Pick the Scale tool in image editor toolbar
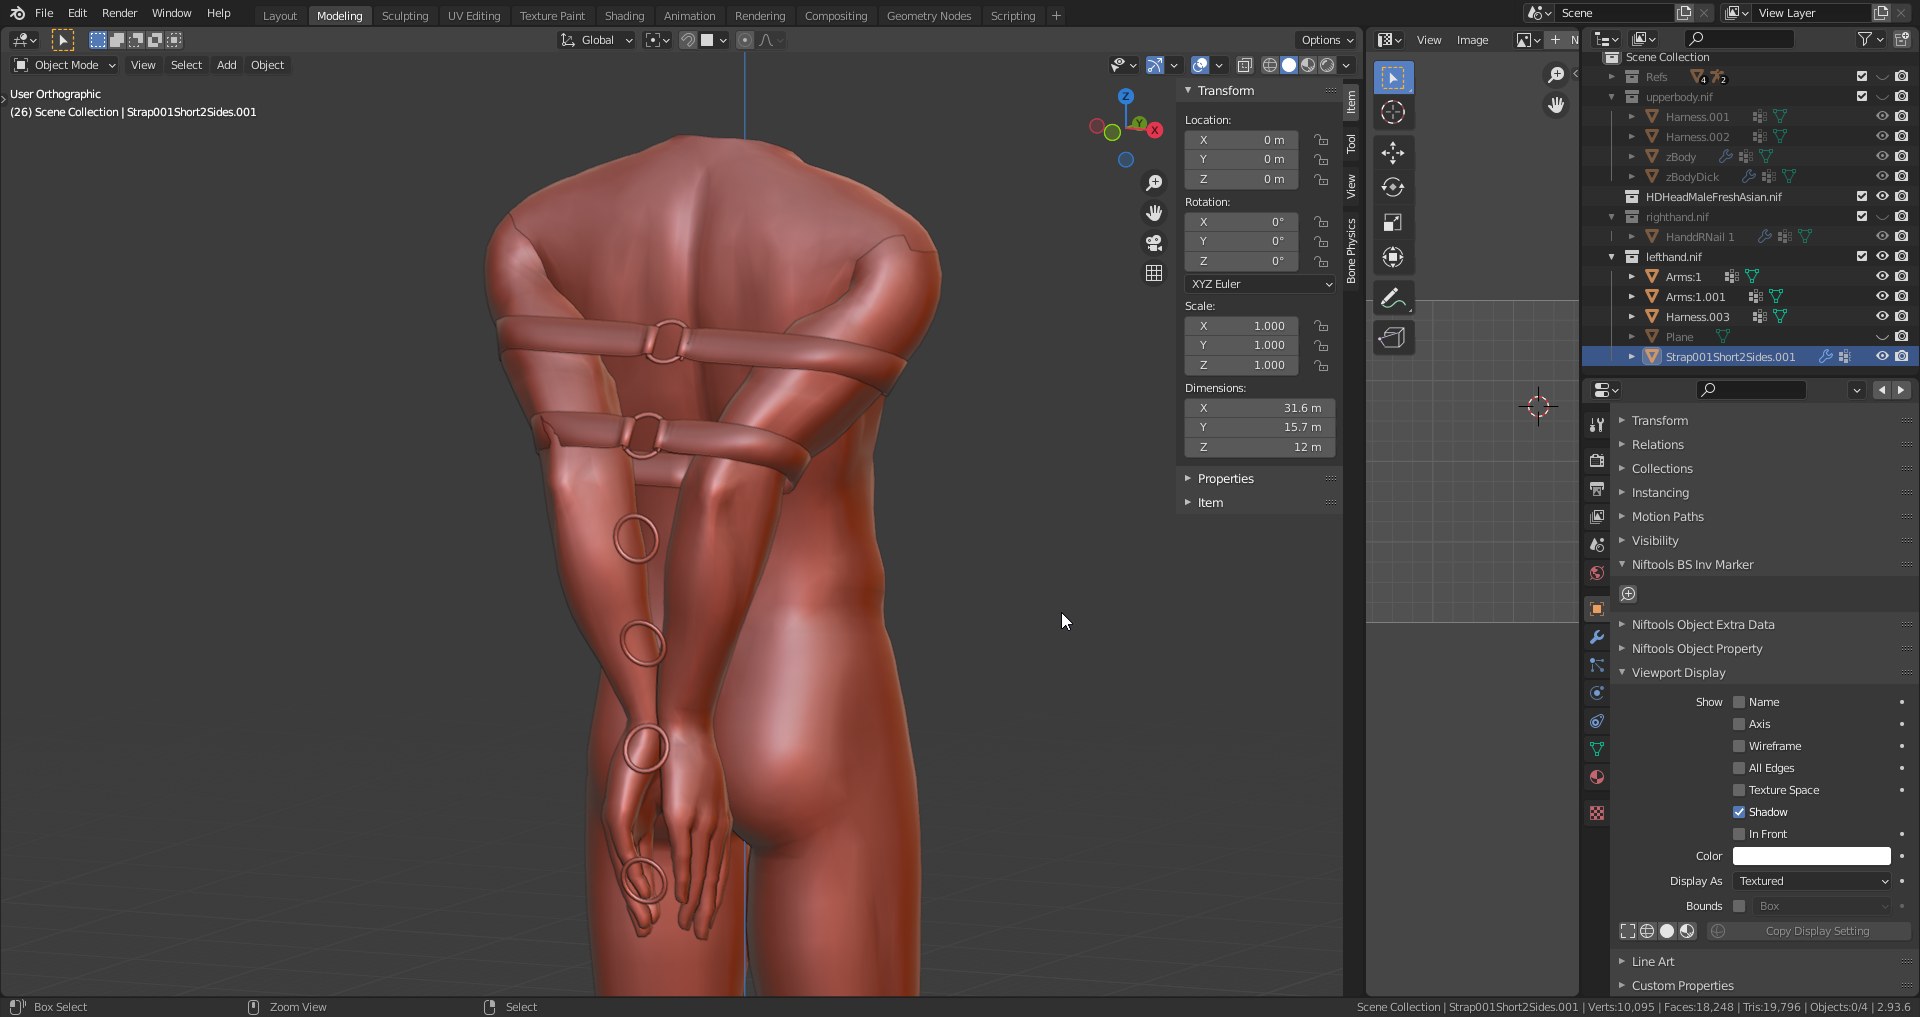Viewport: 1920px width, 1017px height. tap(1393, 222)
